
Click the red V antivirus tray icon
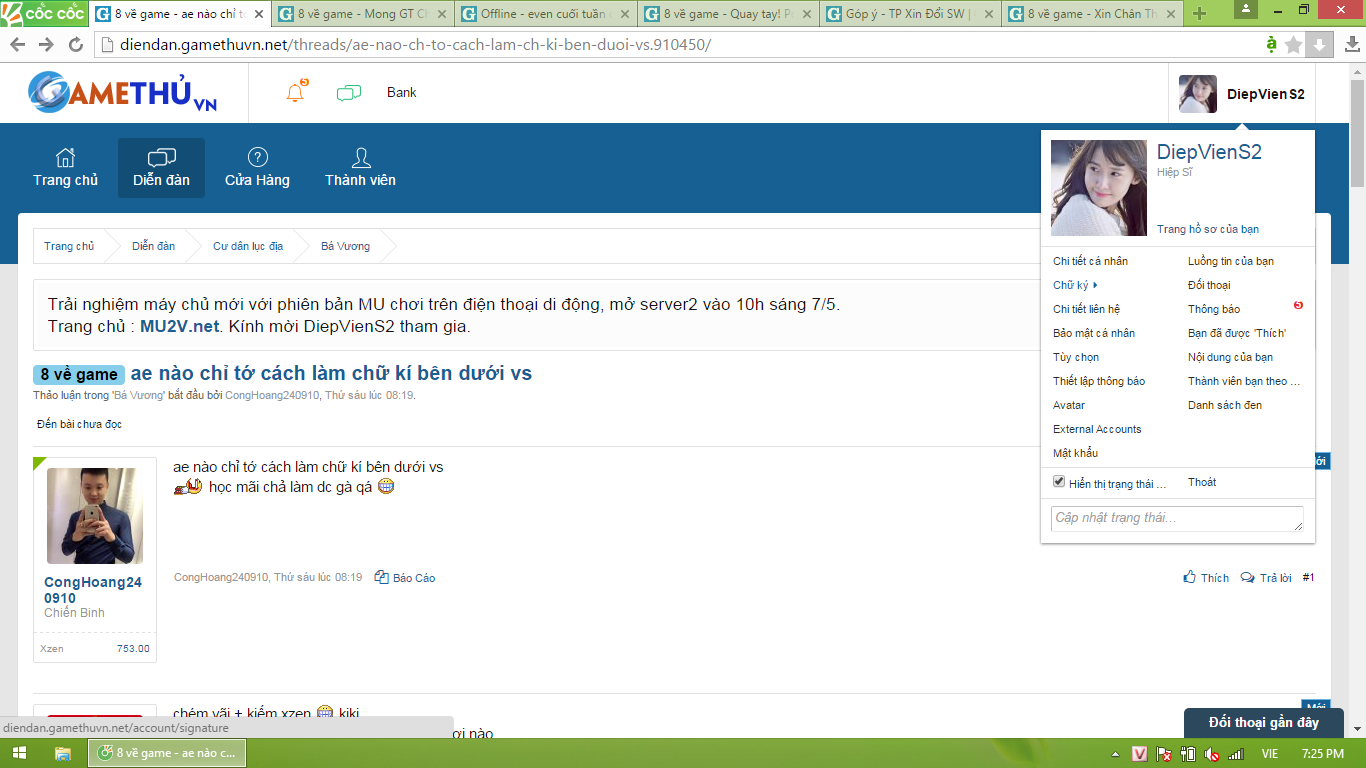[x=1140, y=754]
